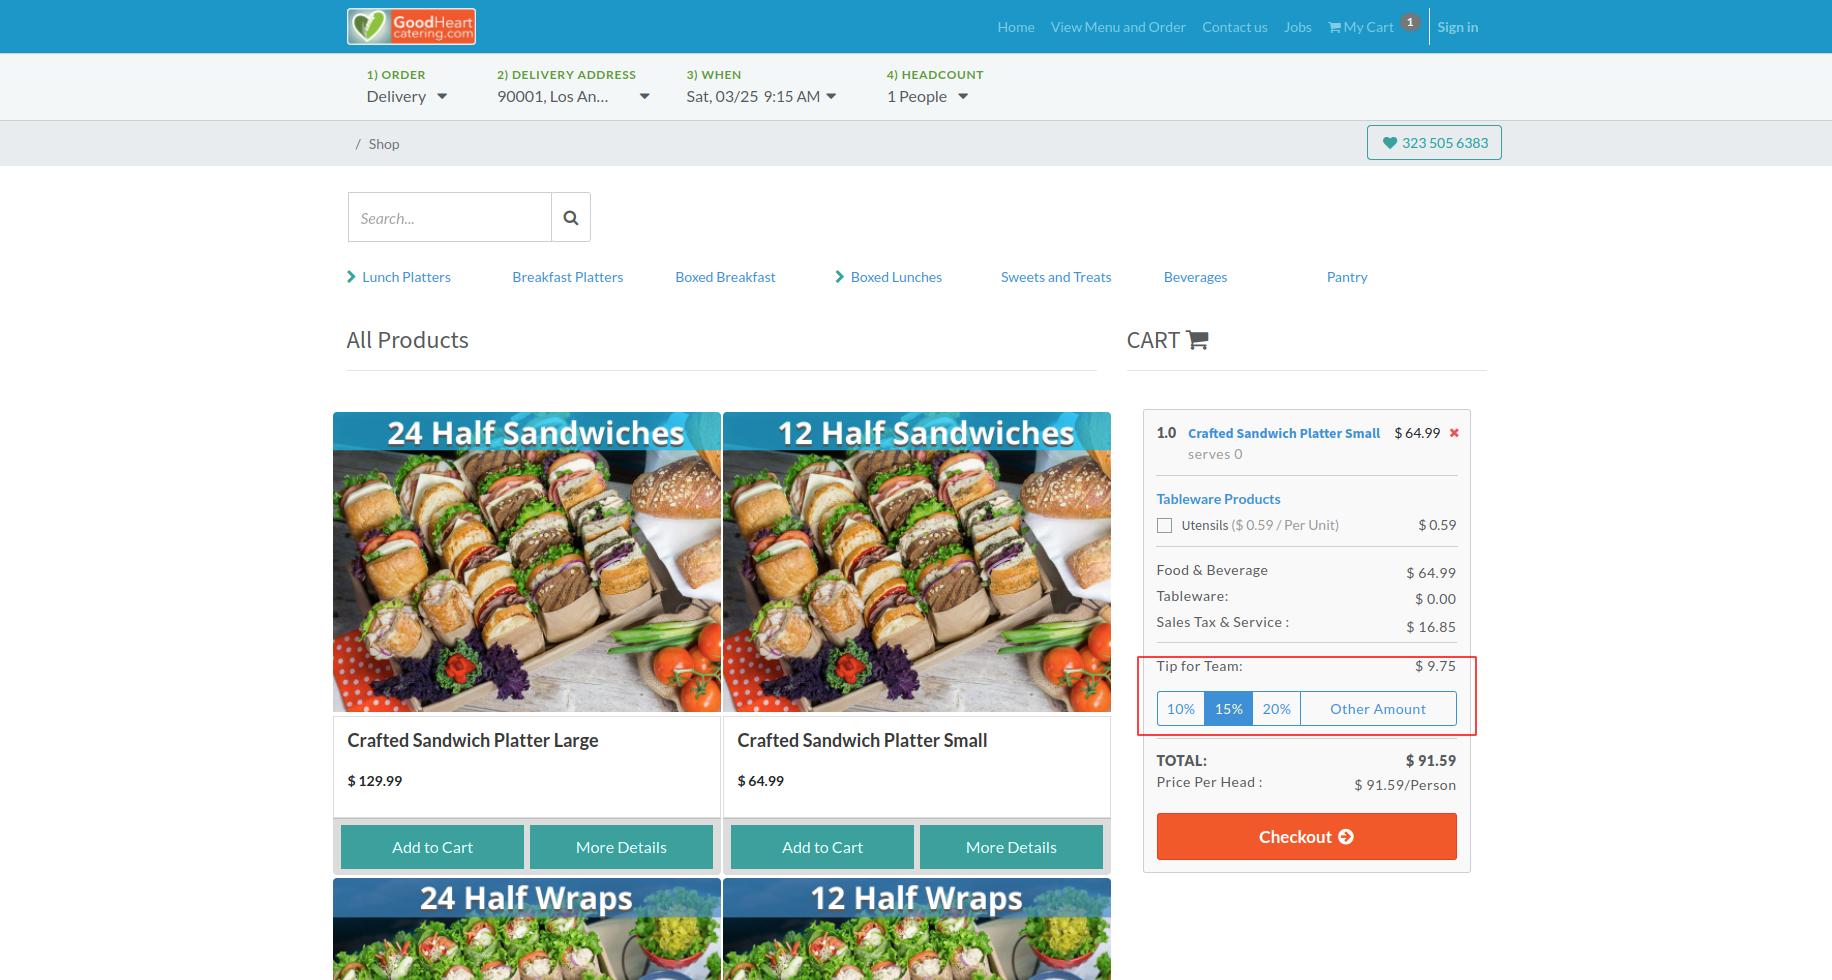Select the 10% tip option

[x=1181, y=709]
